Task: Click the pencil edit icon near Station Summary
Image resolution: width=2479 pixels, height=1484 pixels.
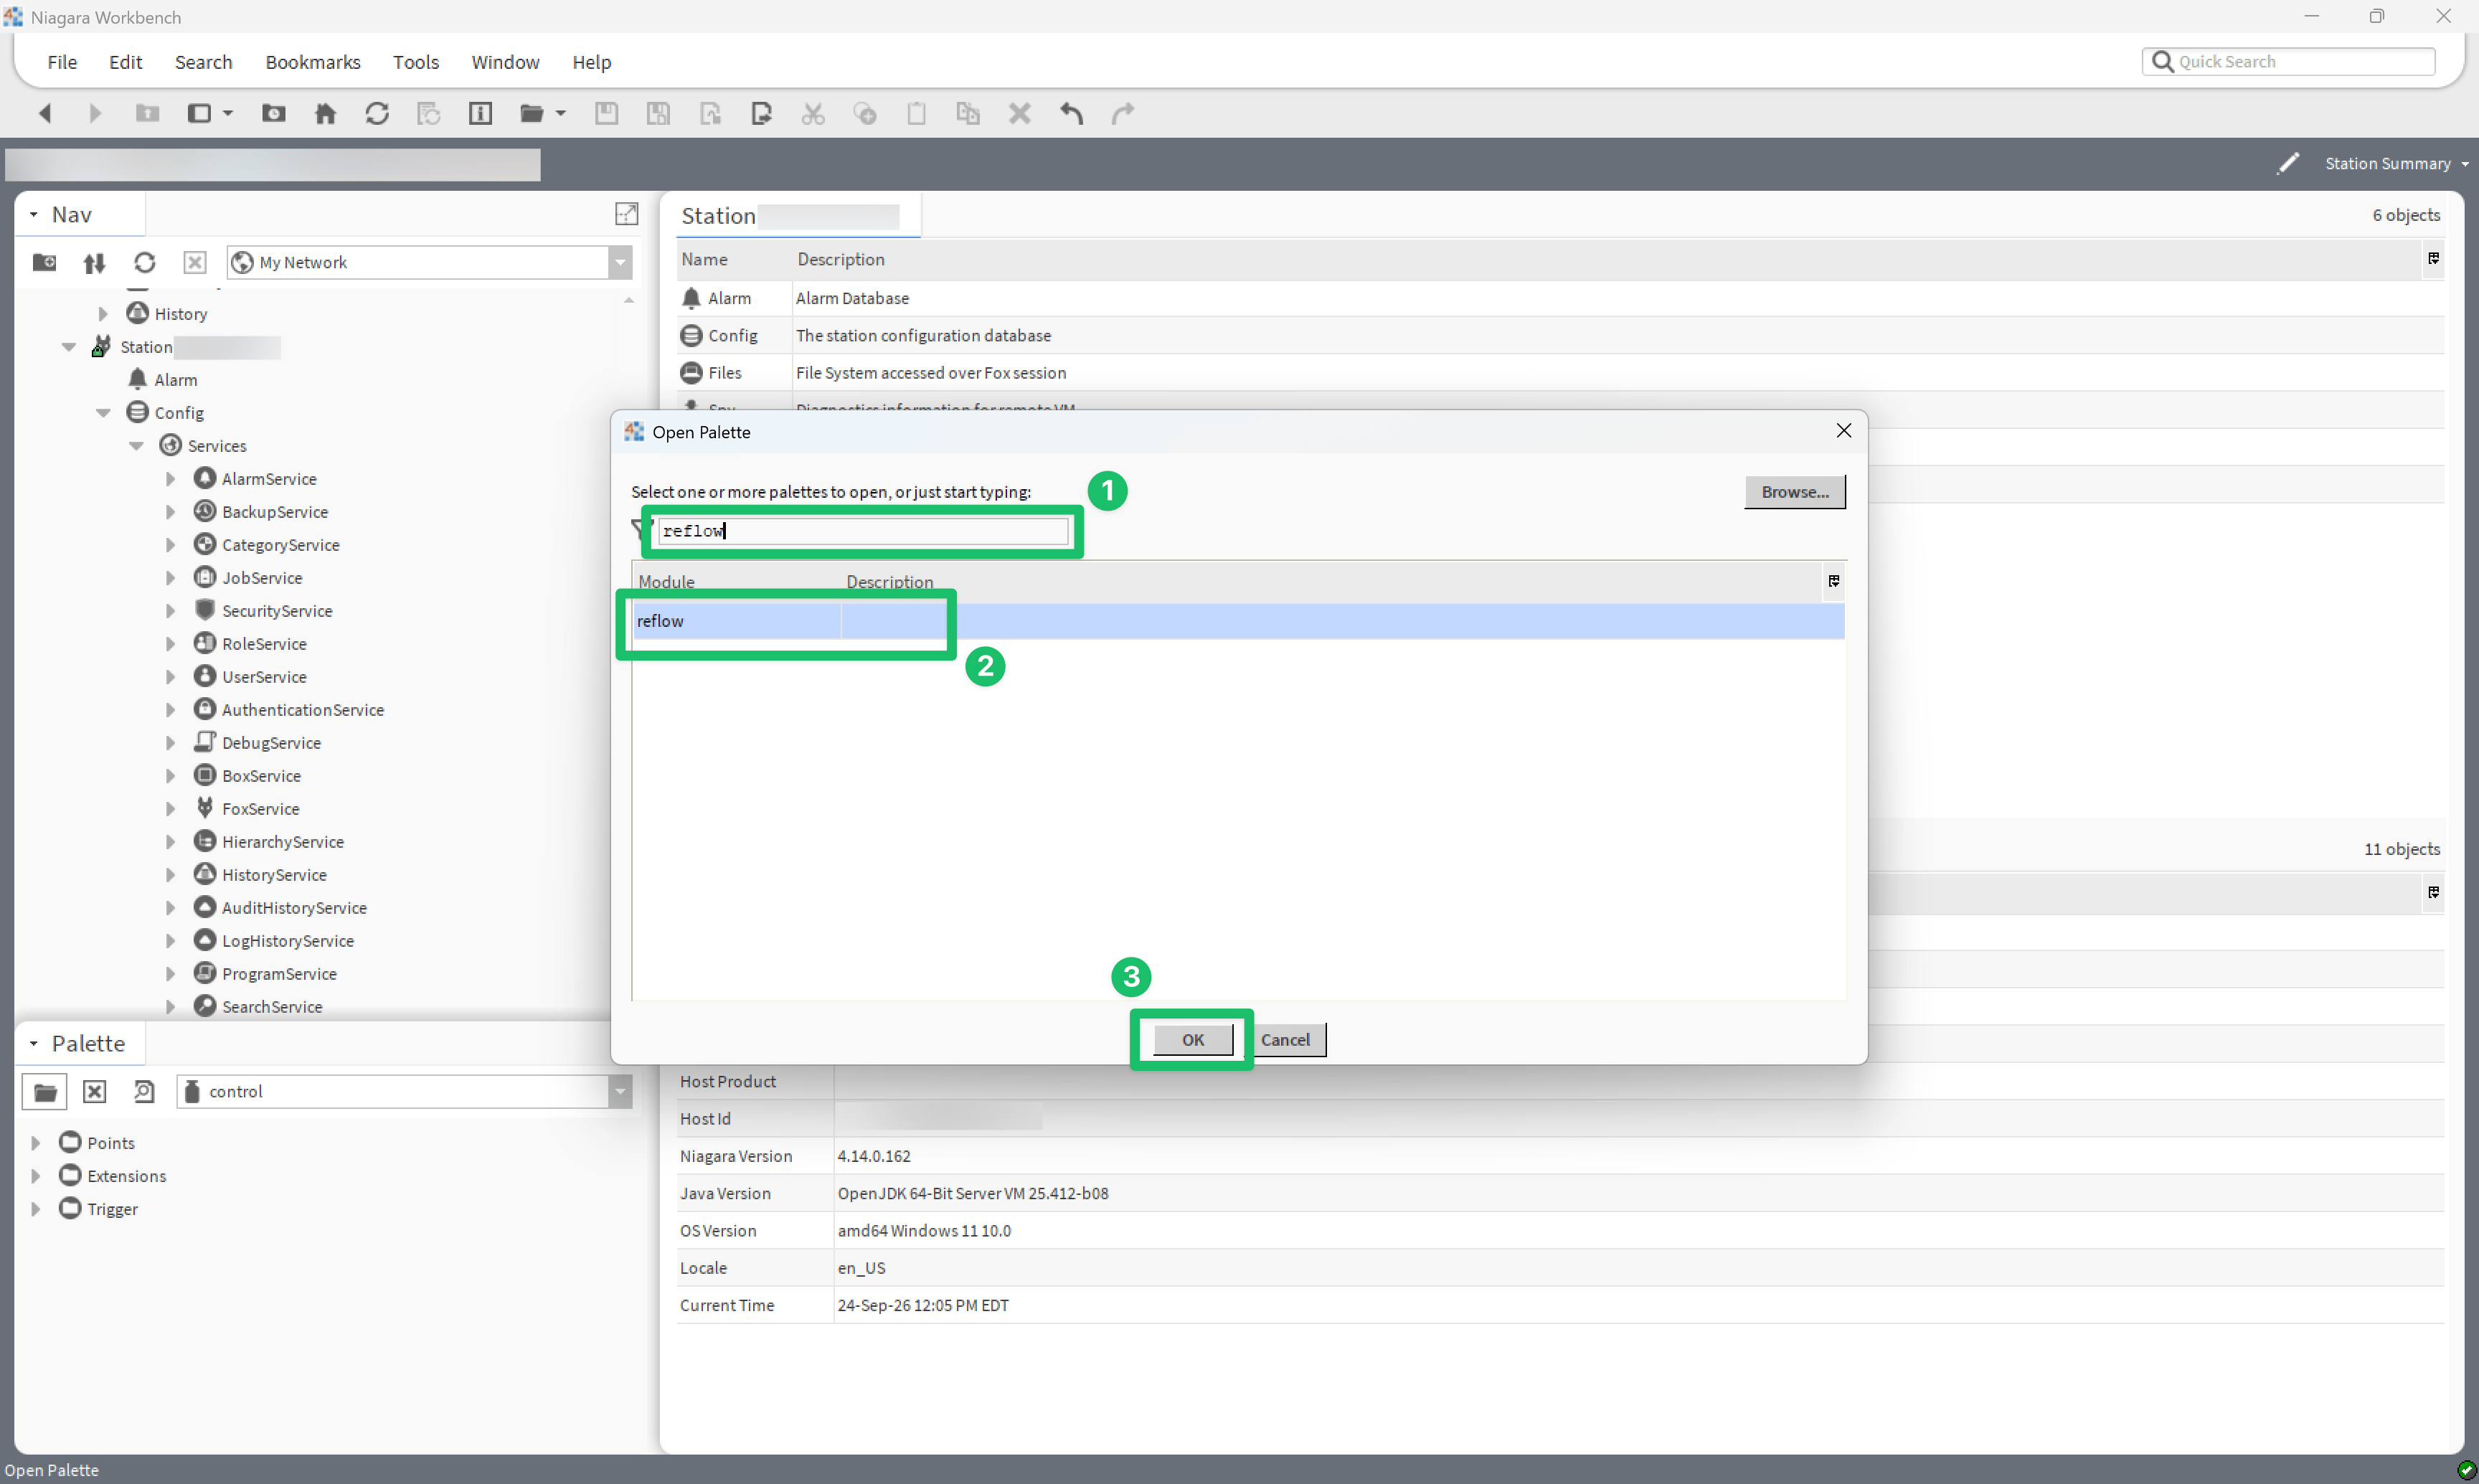Action: point(2287,164)
